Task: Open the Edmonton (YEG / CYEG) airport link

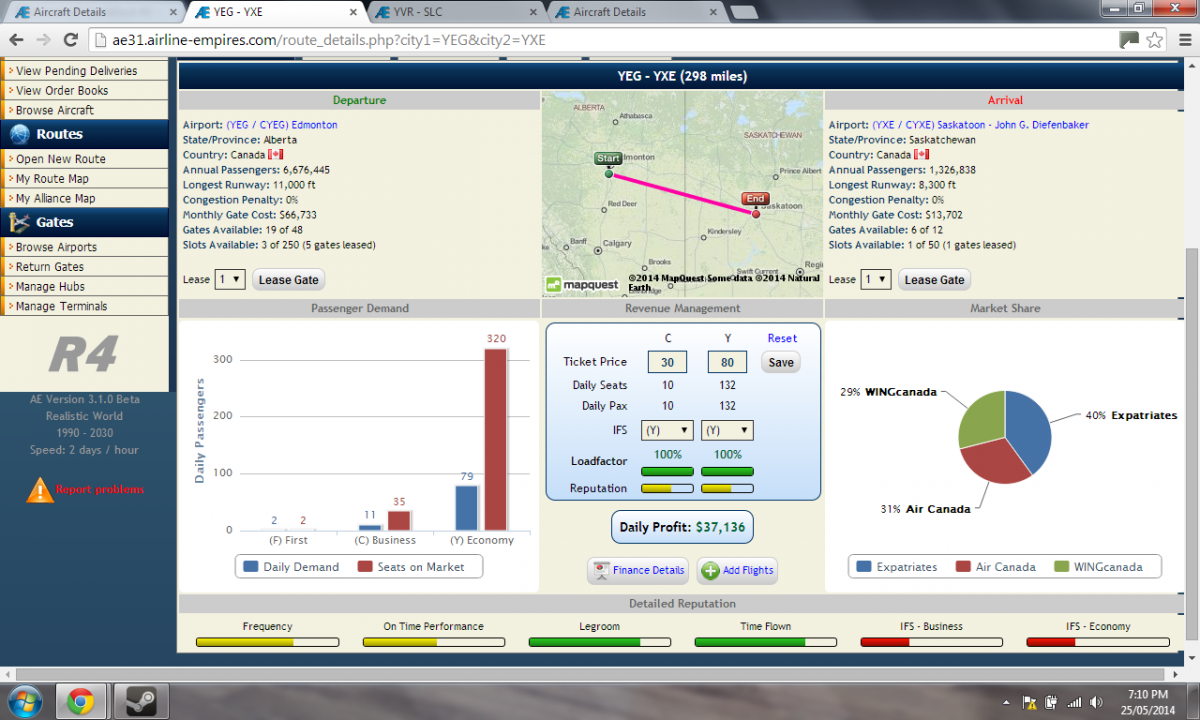Action: (x=282, y=125)
